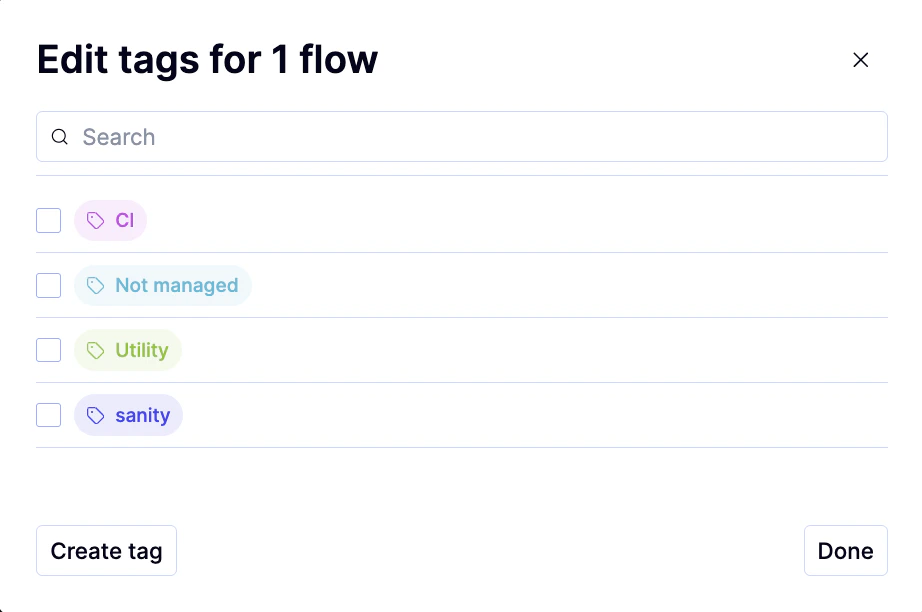The height and width of the screenshot is (612, 922).
Task: Click the Edit tags for 1 flow heading
Action: [x=207, y=59]
